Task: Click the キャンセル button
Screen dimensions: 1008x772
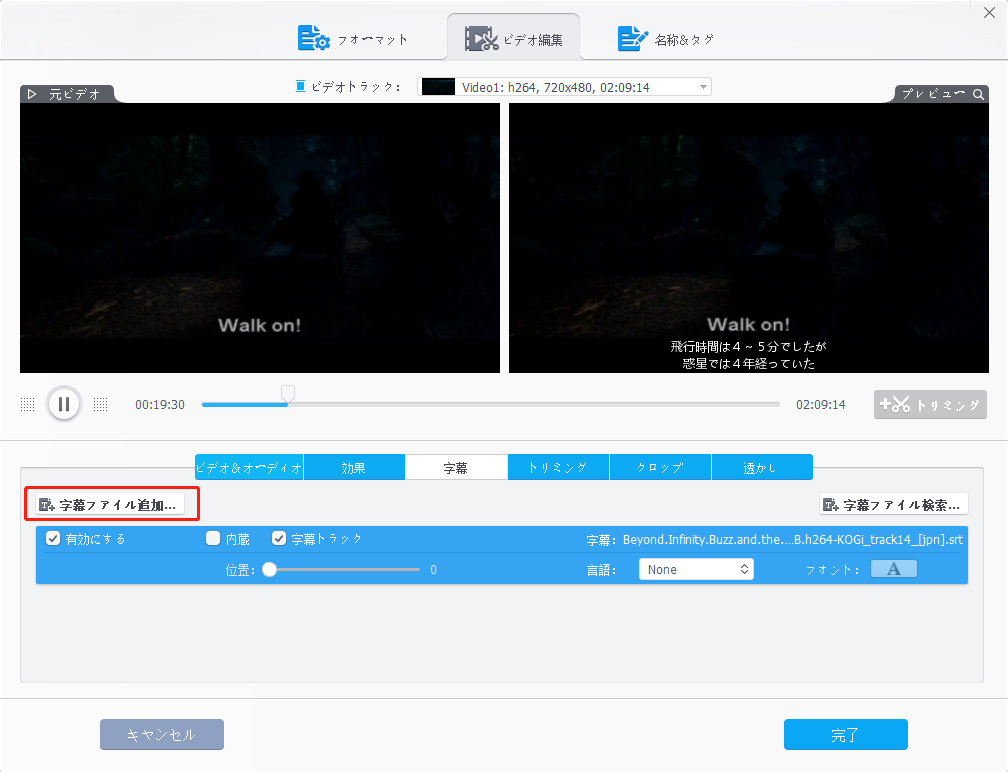Action: [162, 734]
